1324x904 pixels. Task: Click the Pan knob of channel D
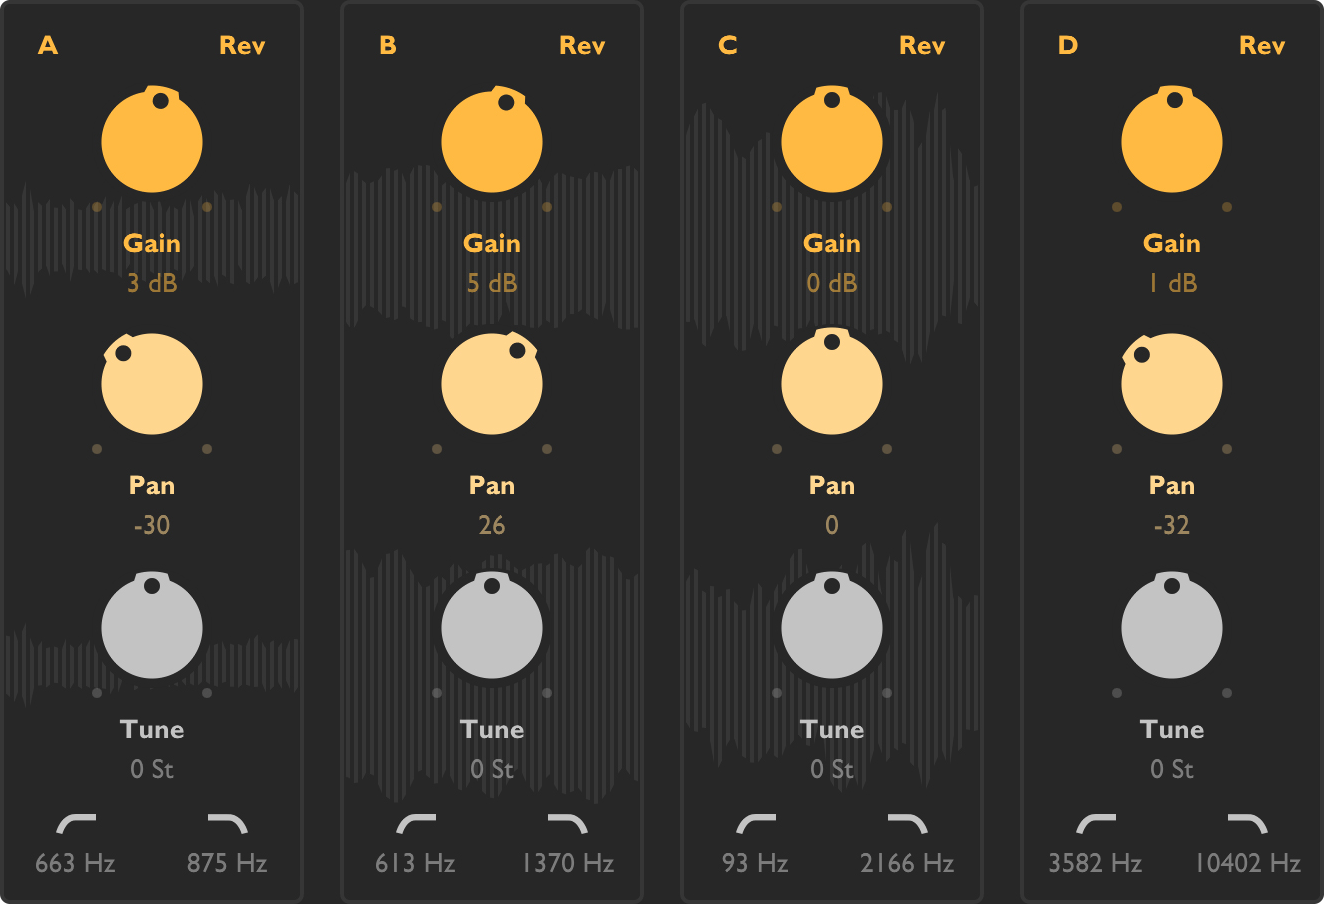1172,383
